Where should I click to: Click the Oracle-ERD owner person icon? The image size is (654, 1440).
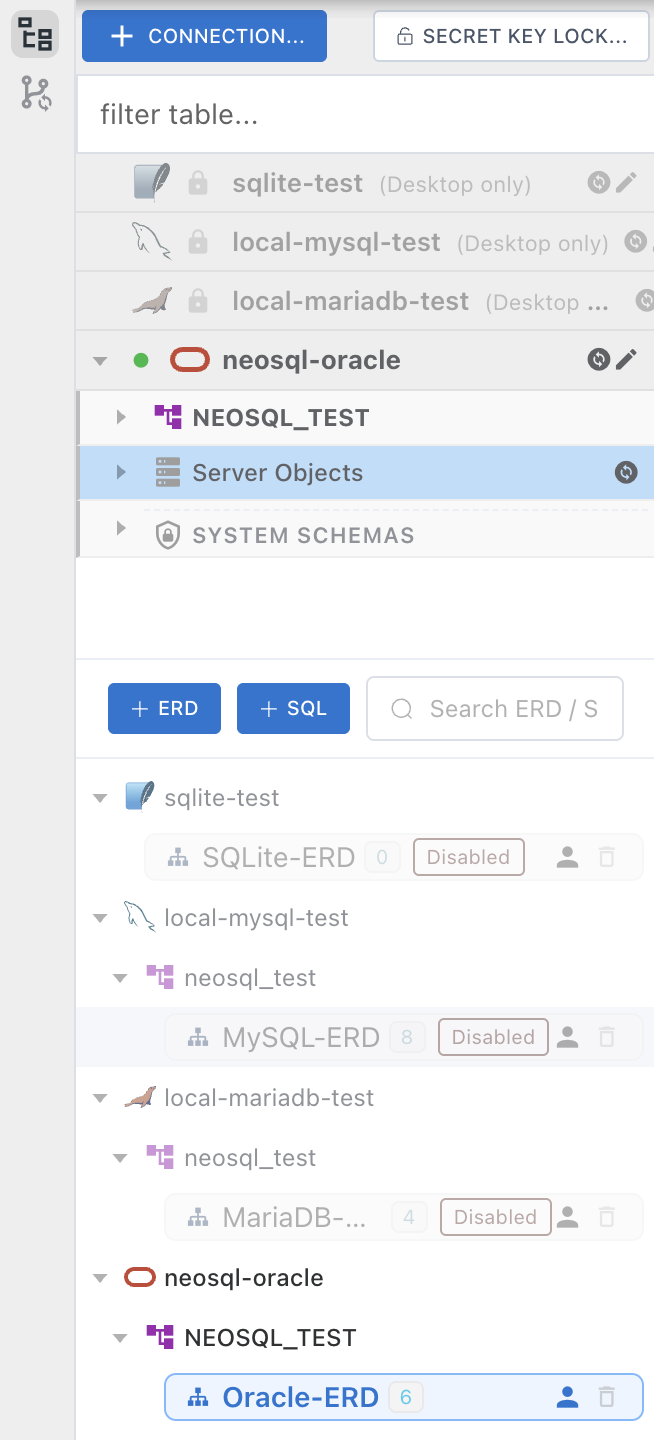(x=568, y=1397)
